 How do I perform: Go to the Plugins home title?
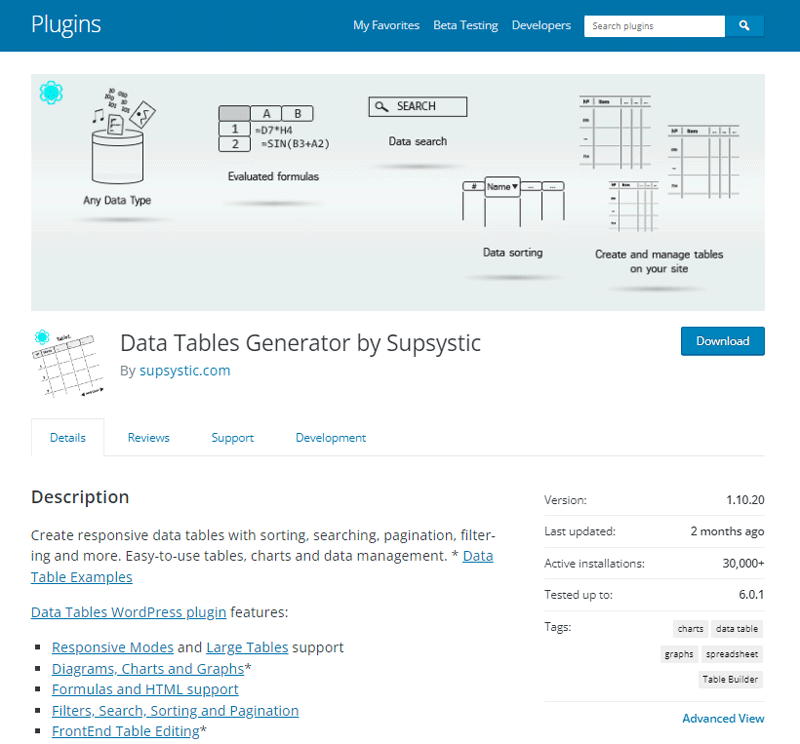coord(66,24)
